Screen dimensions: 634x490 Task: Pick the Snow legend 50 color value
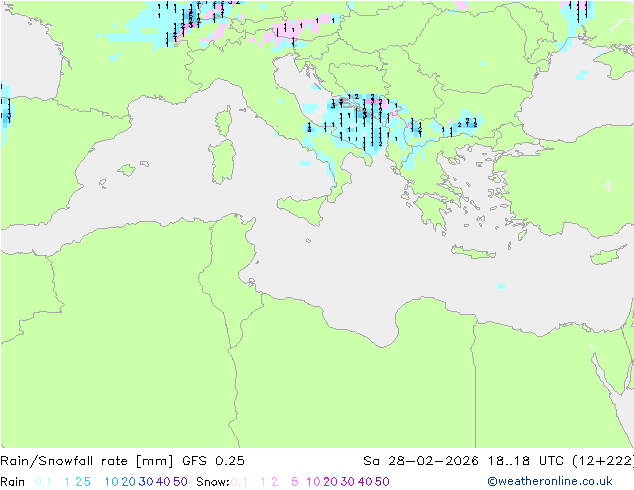click(x=382, y=482)
